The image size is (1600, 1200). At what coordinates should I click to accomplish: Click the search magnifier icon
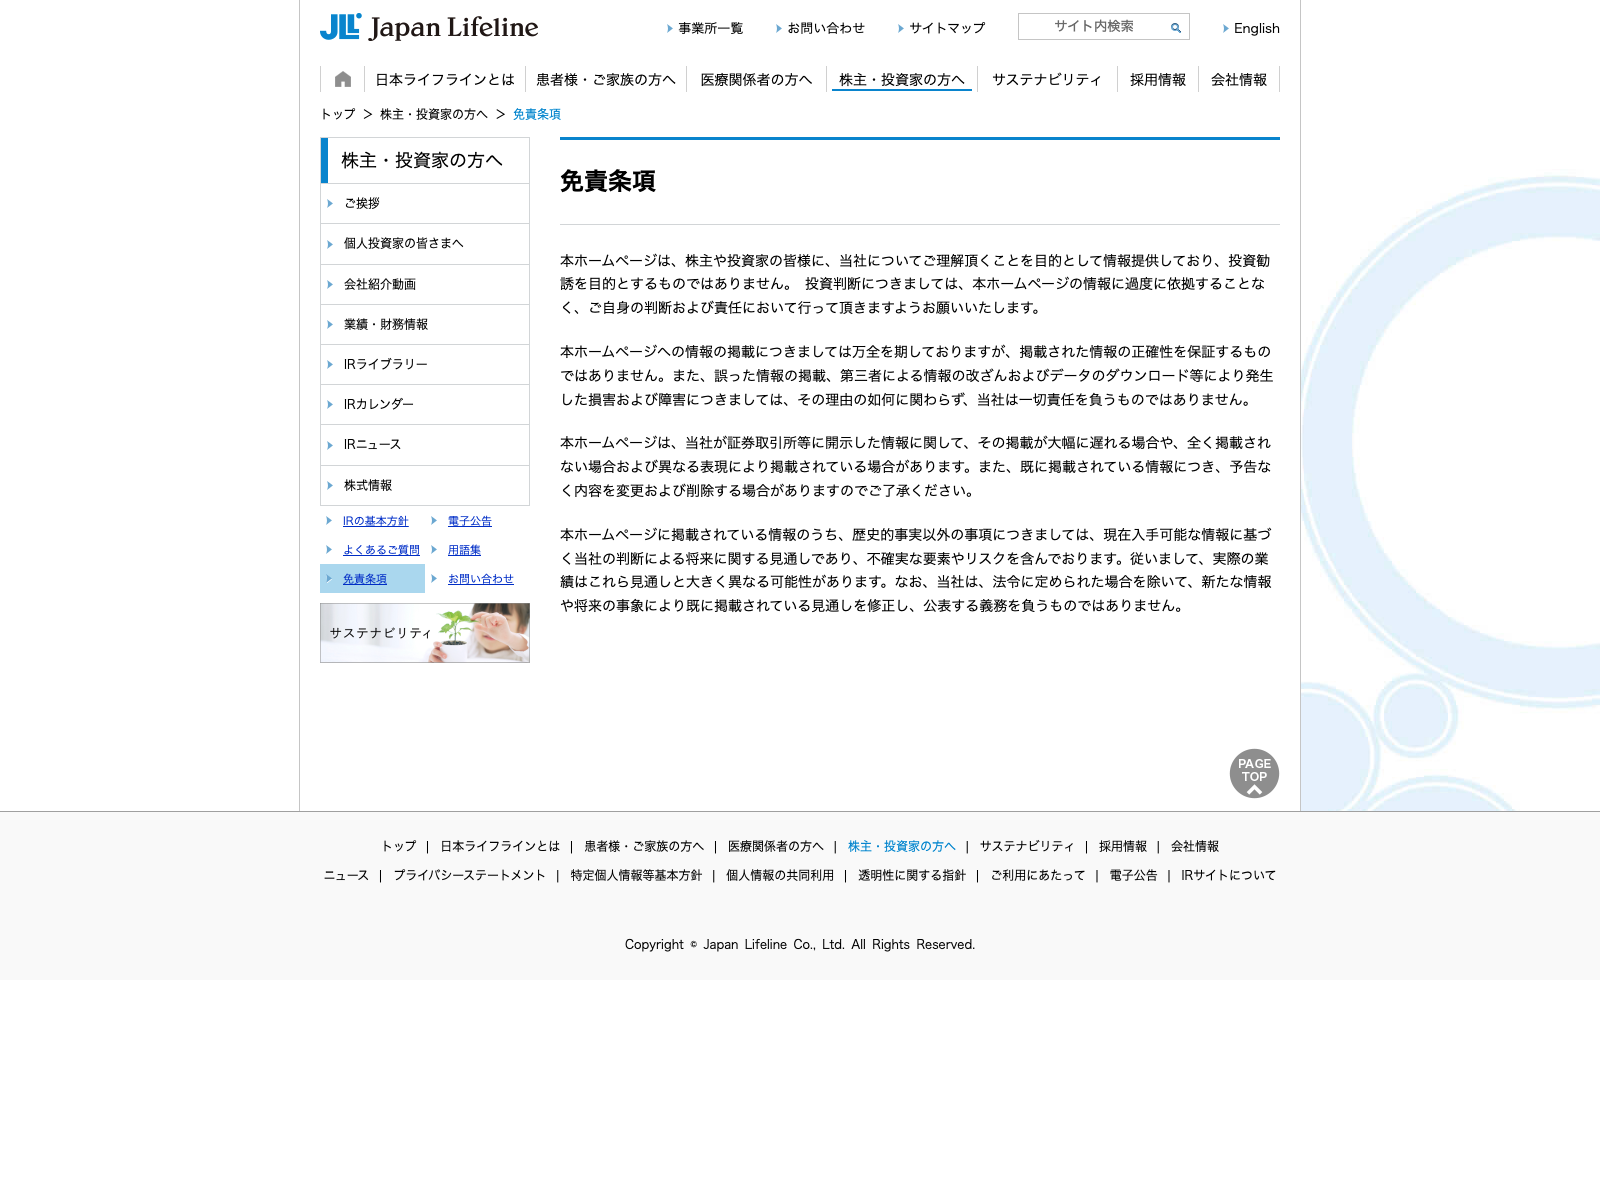(x=1176, y=28)
